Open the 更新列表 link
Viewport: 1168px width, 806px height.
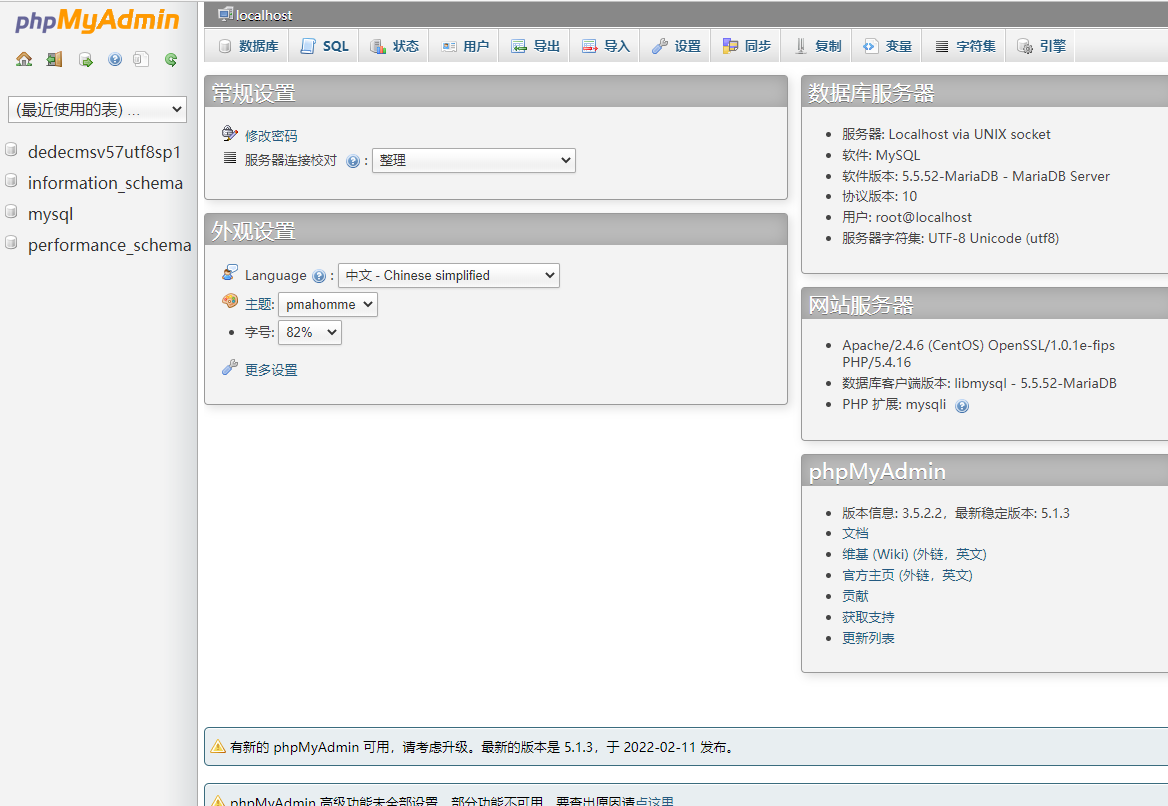click(x=869, y=638)
